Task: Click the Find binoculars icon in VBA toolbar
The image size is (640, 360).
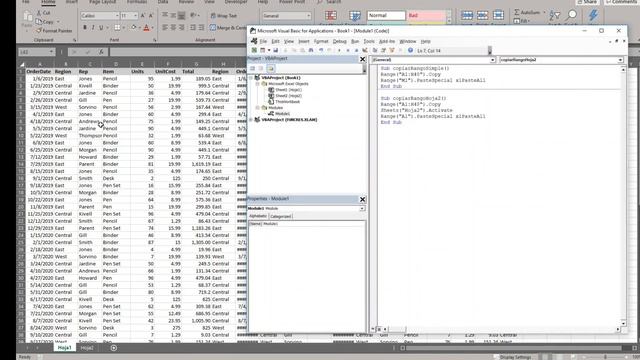Action: tap(311, 50)
